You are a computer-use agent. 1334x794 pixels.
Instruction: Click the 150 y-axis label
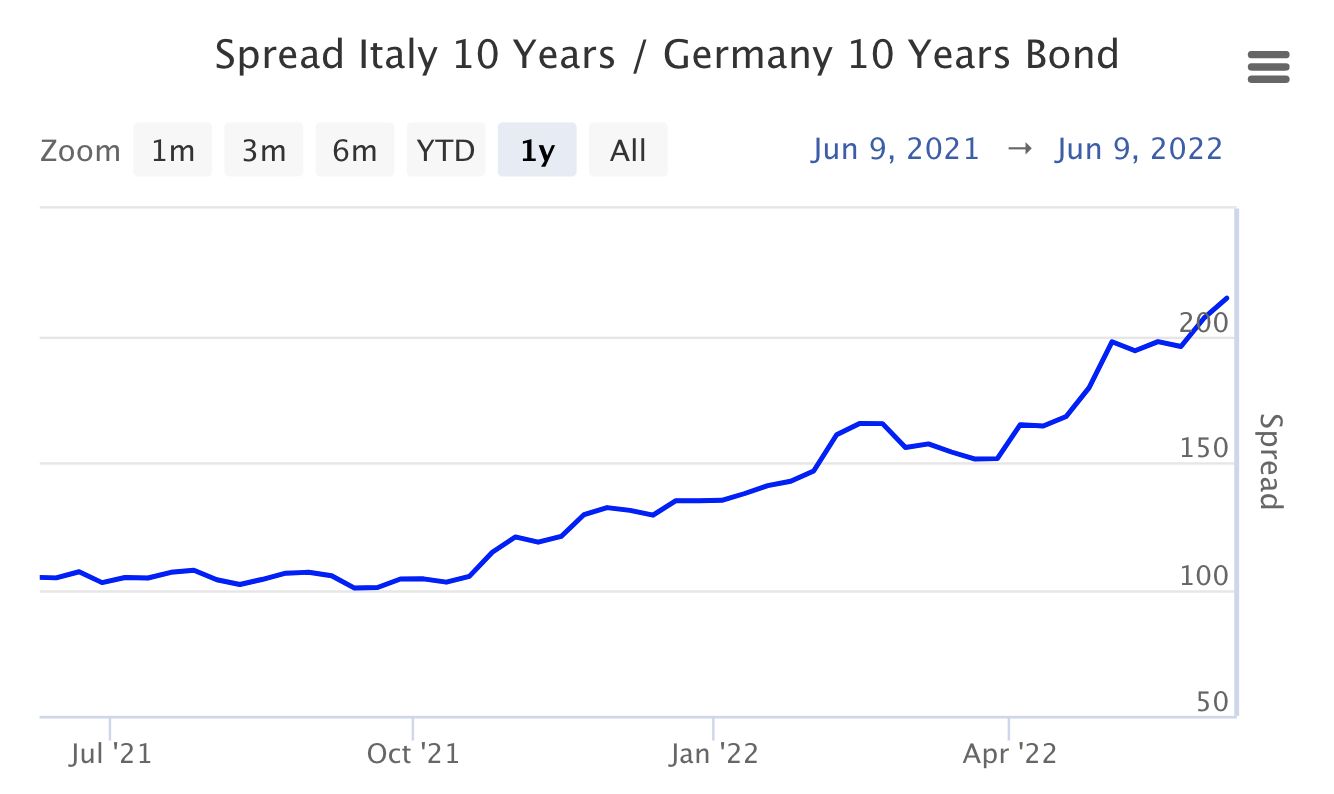tap(1203, 448)
